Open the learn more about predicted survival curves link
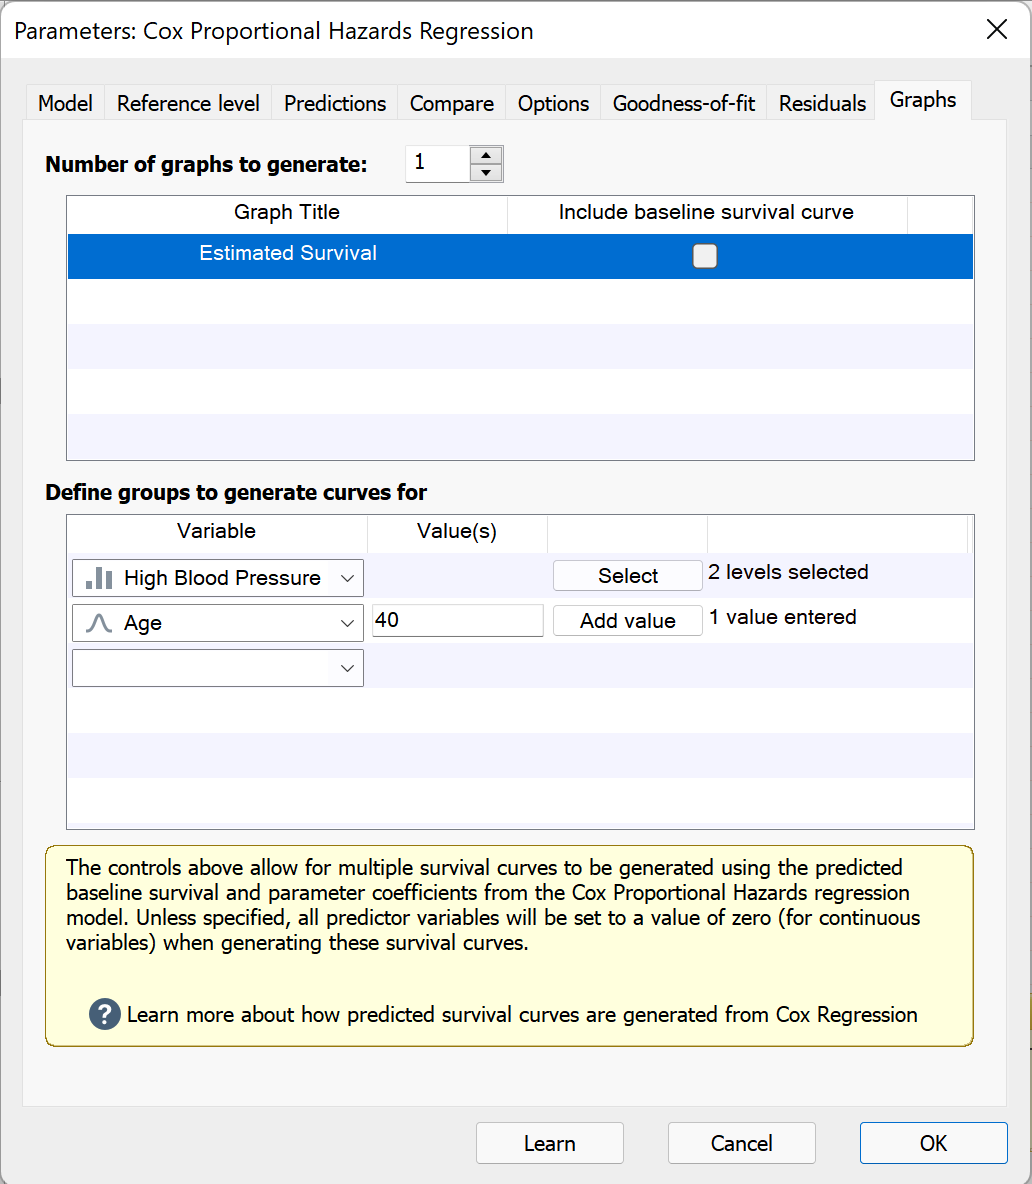The height and width of the screenshot is (1184, 1032). pyautogui.click(x=521, y=1014)
